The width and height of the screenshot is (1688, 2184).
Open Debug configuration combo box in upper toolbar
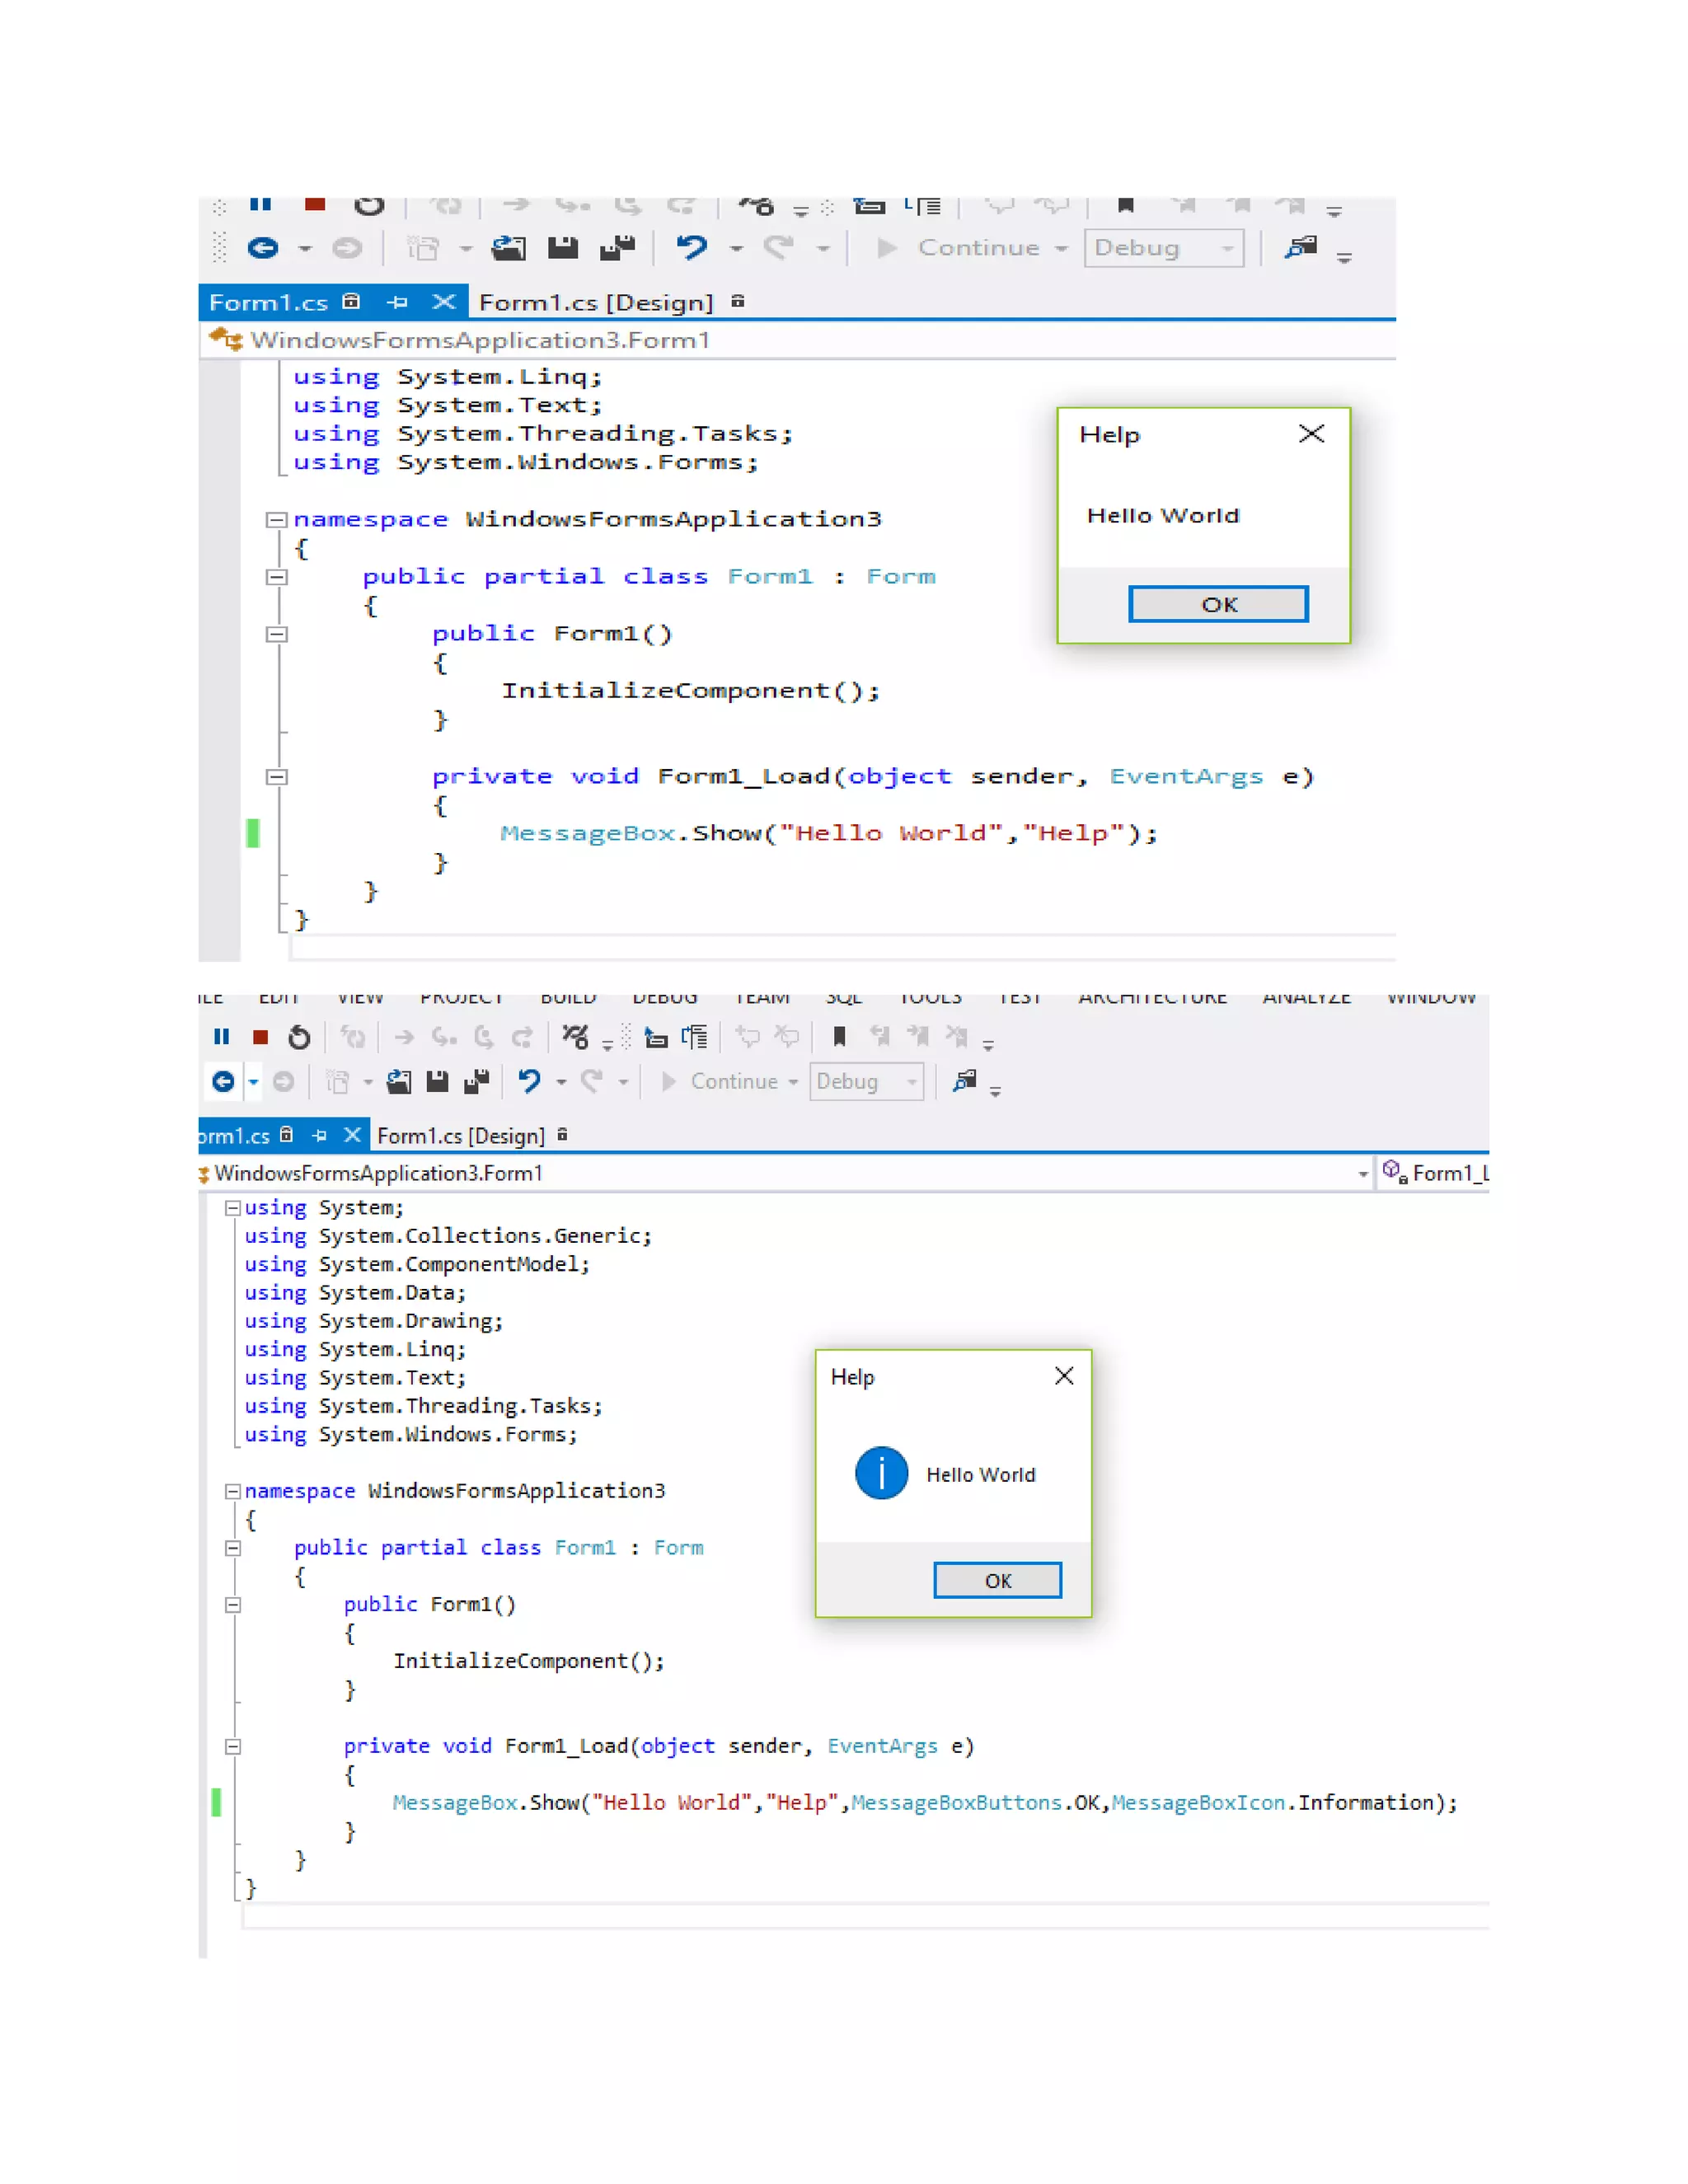pyautogui.click(x=1163, y=247)
